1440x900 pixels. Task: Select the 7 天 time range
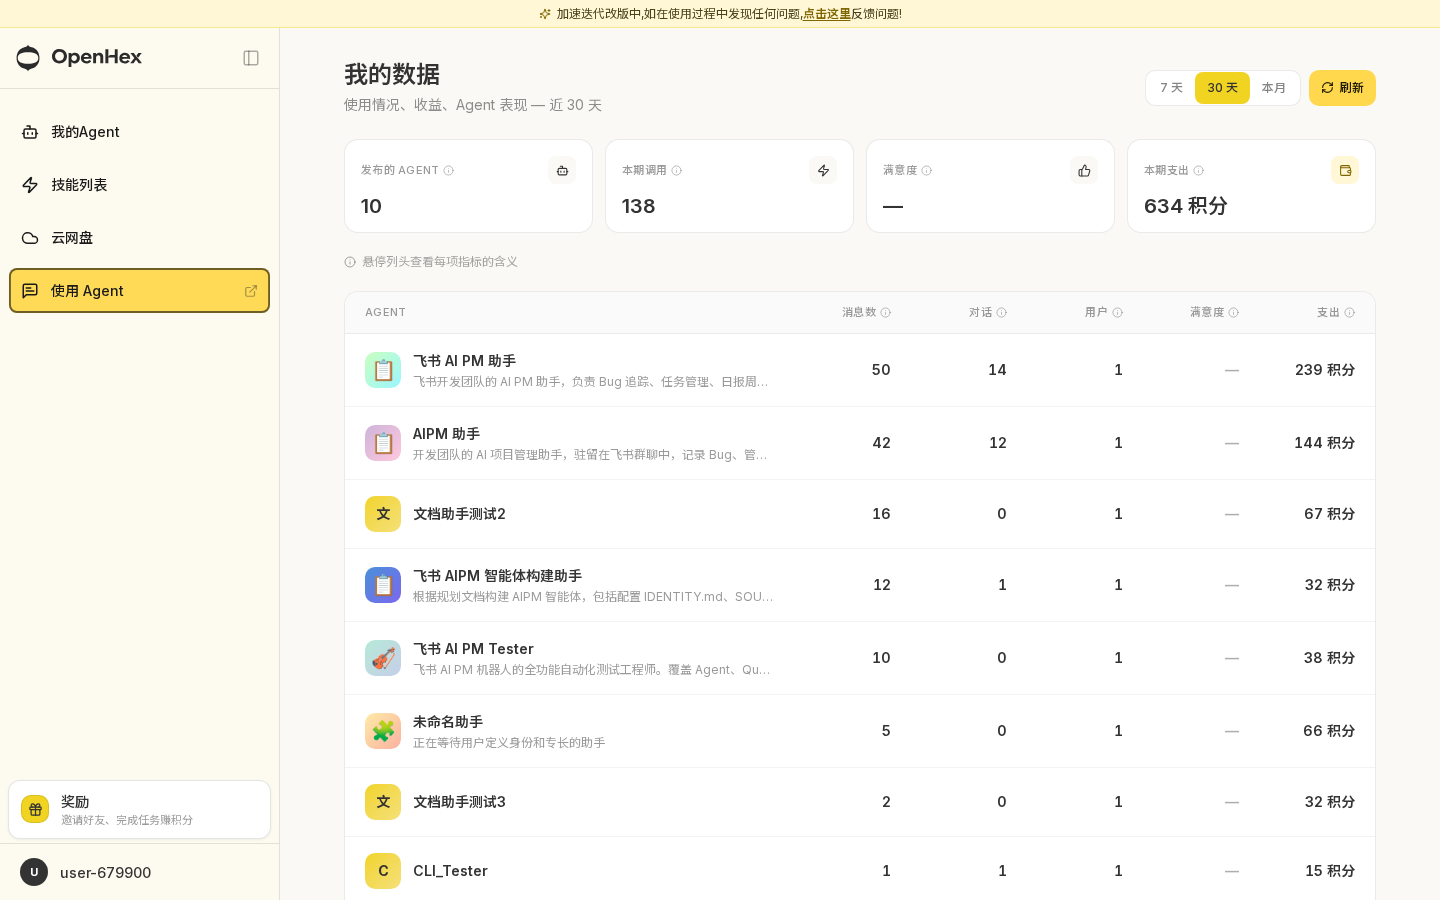point(1171,88)
